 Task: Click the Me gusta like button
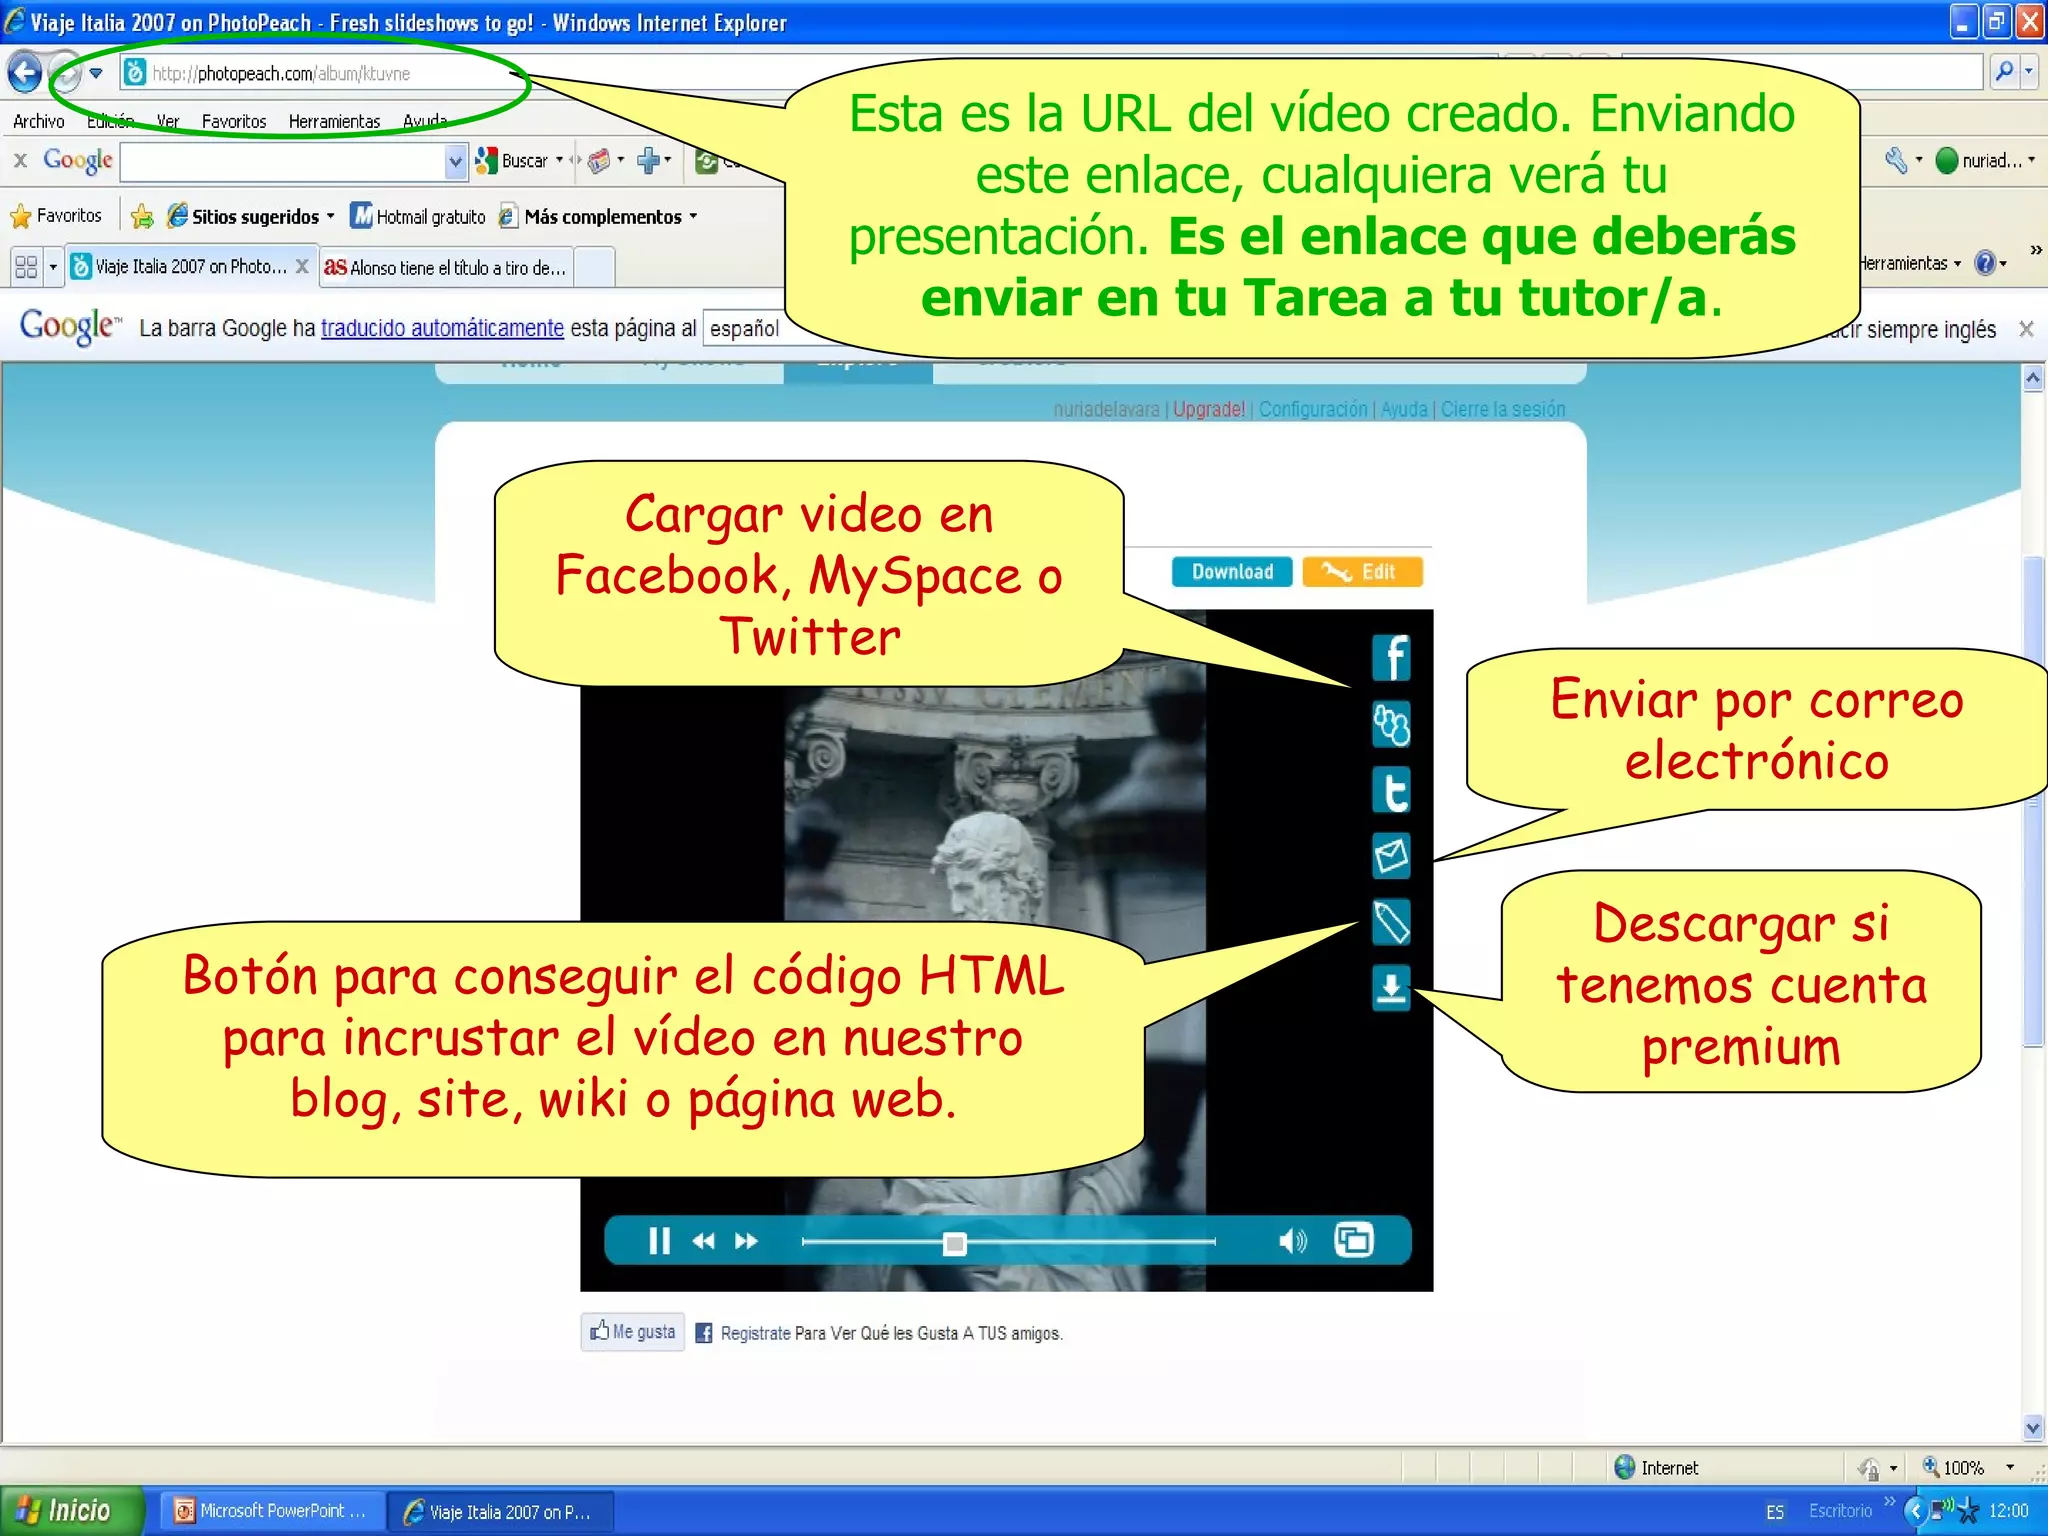pyautogui.click(x=633, y=1332)
